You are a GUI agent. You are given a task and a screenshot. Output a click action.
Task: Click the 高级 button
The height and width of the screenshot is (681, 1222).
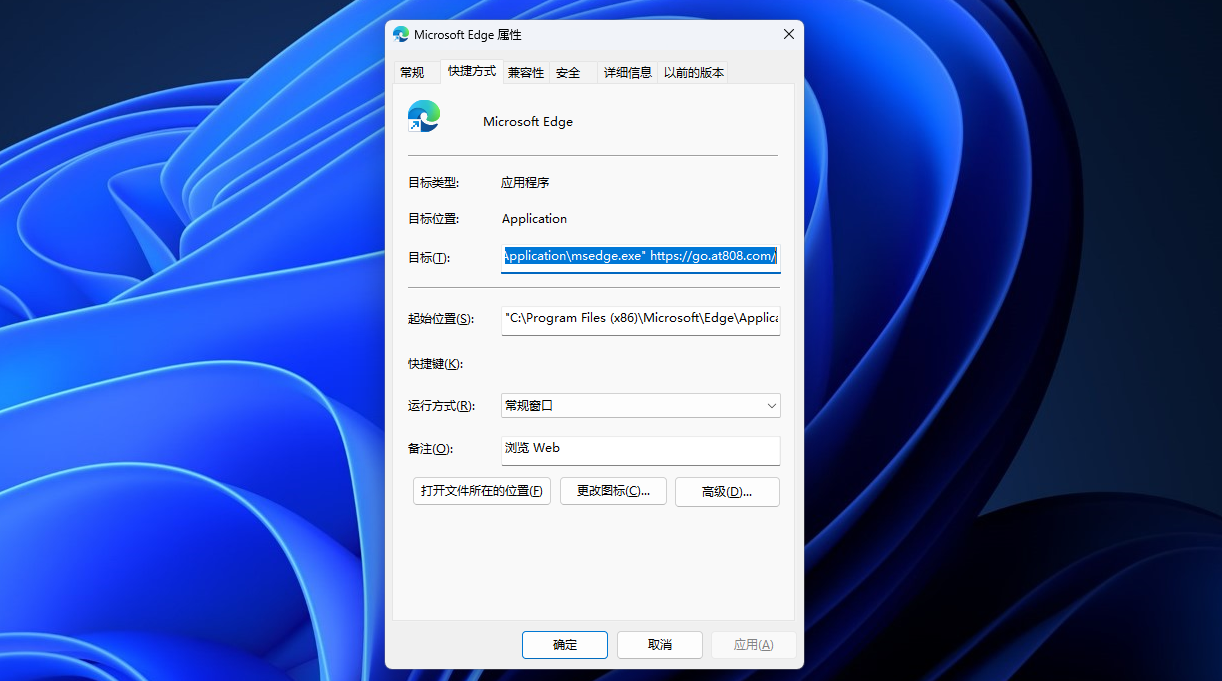pos(727,491)
